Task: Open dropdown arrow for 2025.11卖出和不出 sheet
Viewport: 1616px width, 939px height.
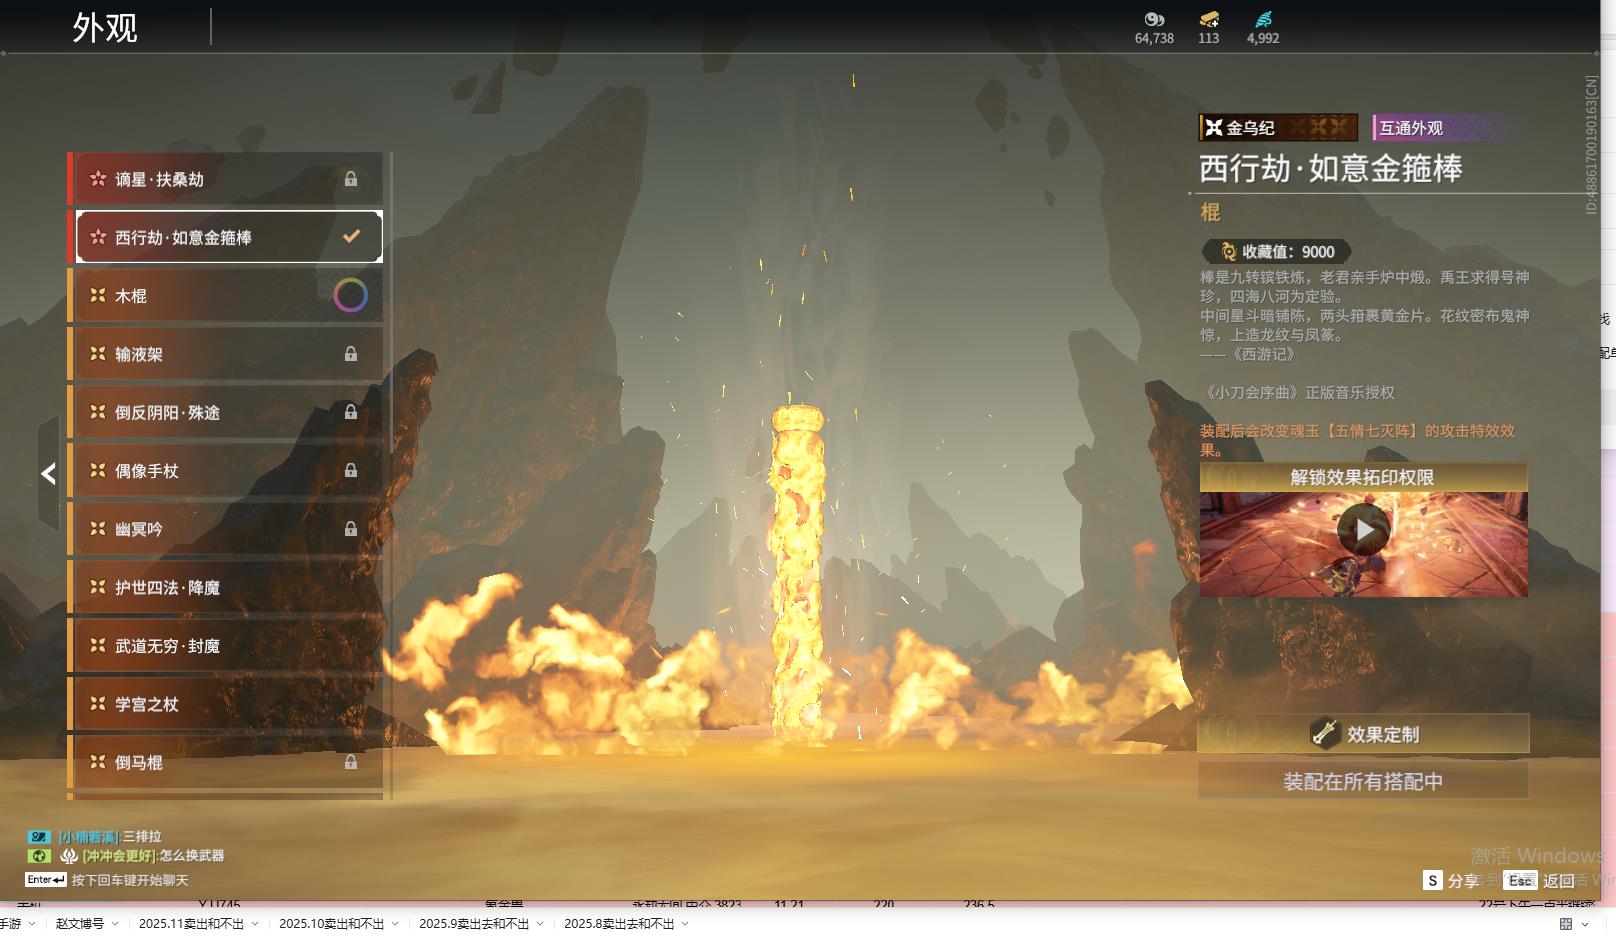Action: coord(255,924)
